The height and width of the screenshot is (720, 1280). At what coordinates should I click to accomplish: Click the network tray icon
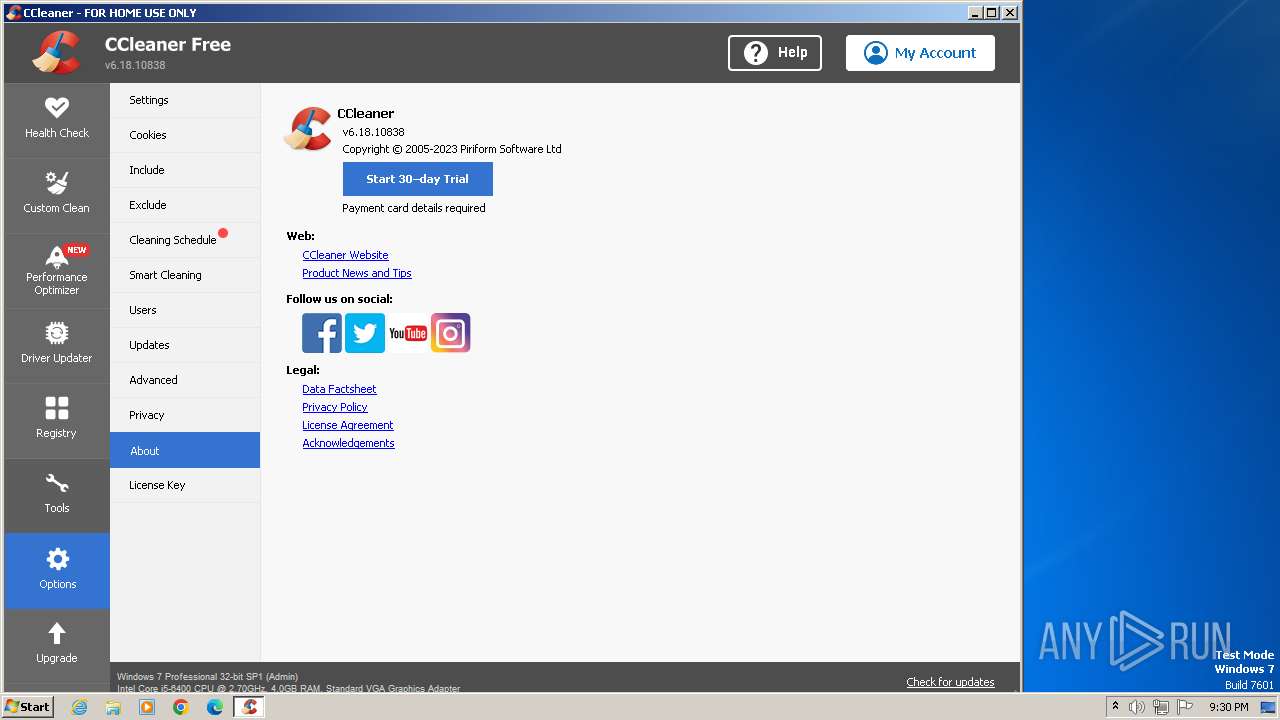(1161, 707)
